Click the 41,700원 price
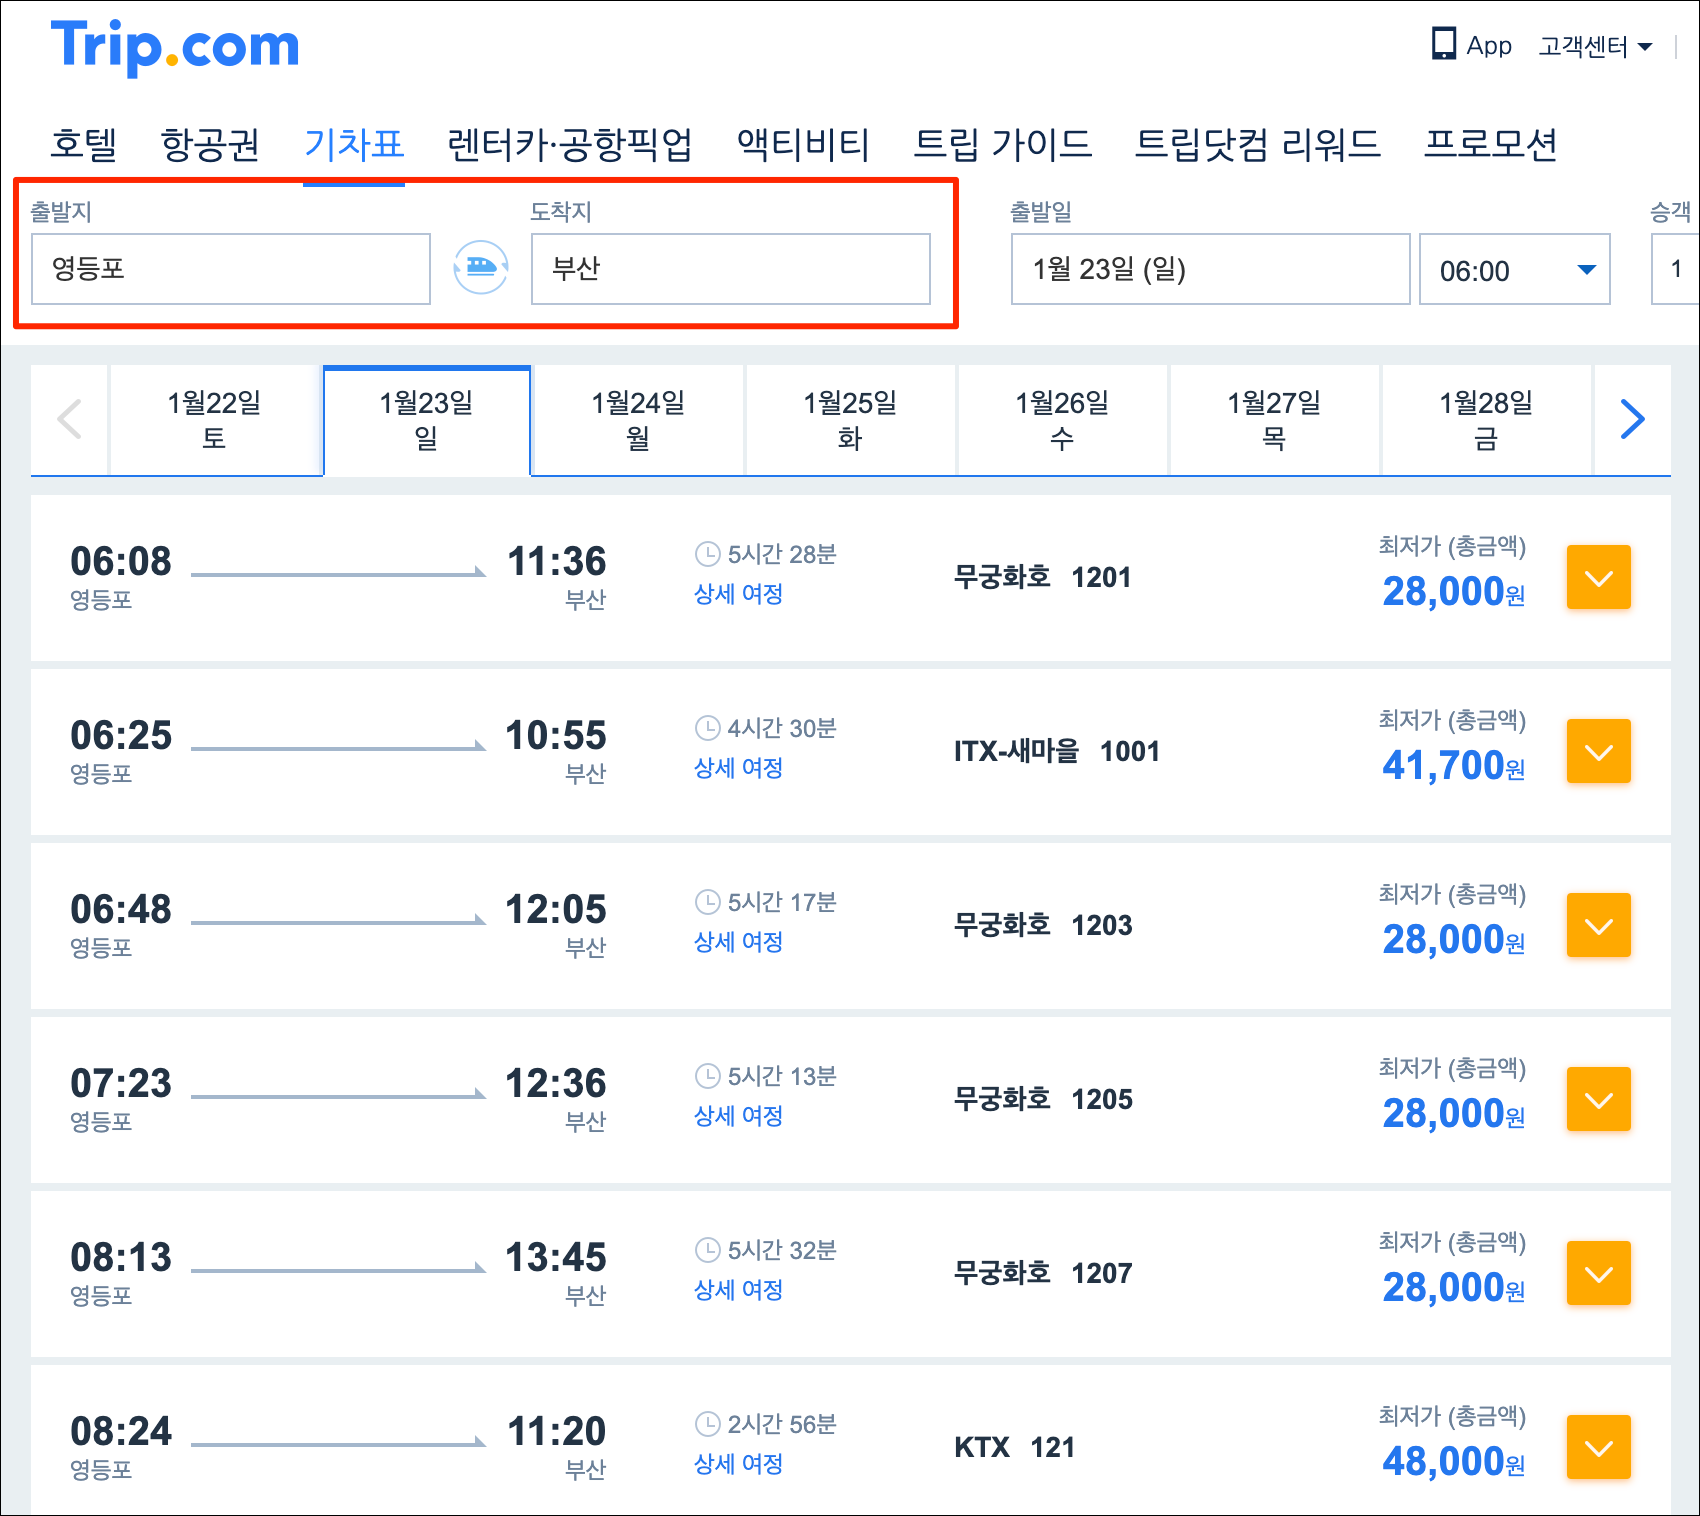The image size is (1700, 1516). [x=1454, y=766]
